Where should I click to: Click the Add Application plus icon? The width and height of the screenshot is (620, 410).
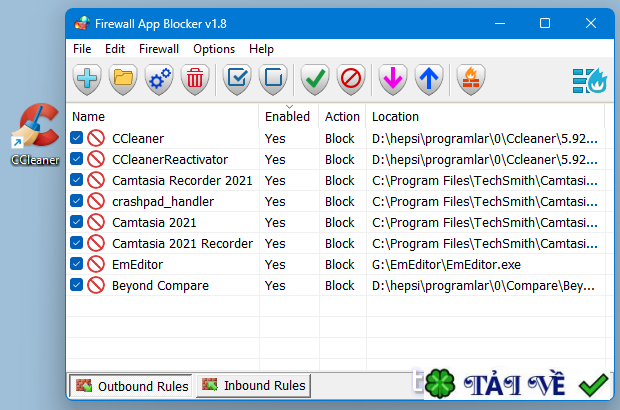coord(87,79)
